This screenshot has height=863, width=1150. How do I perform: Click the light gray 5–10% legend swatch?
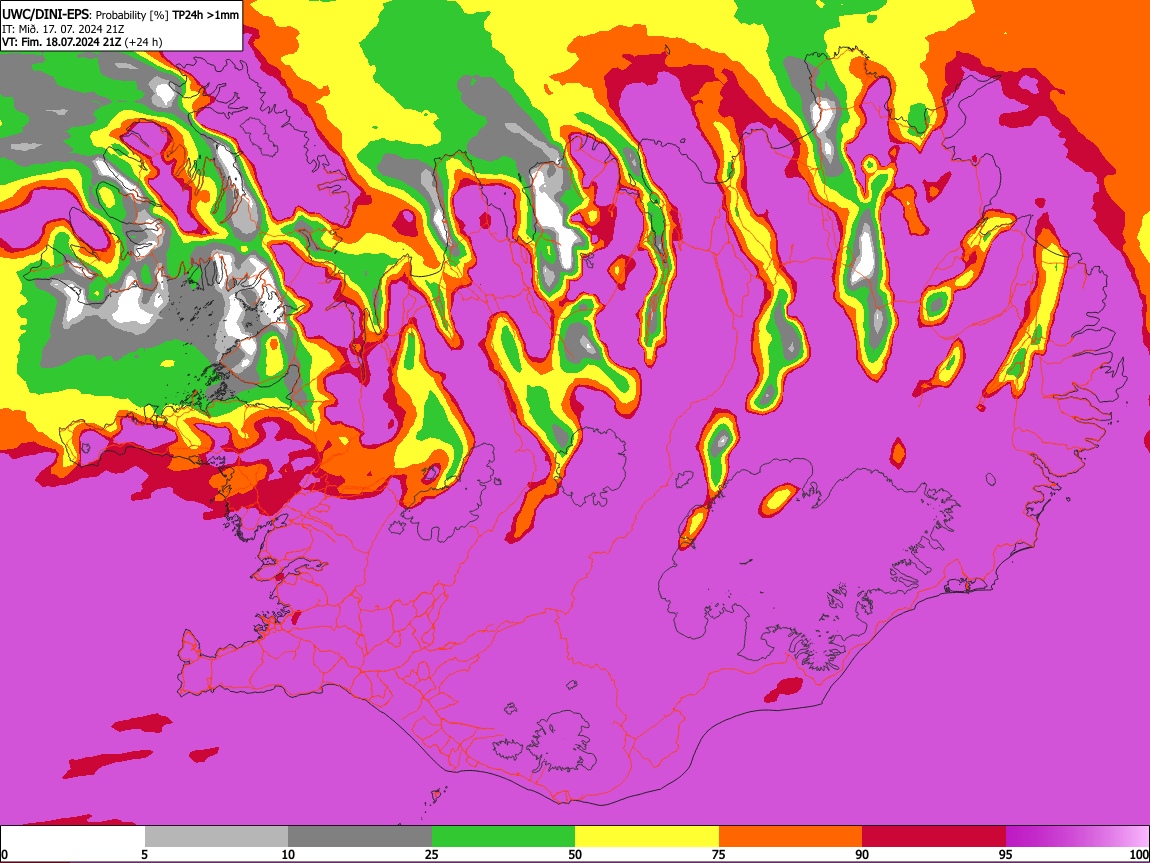point(216,836)
